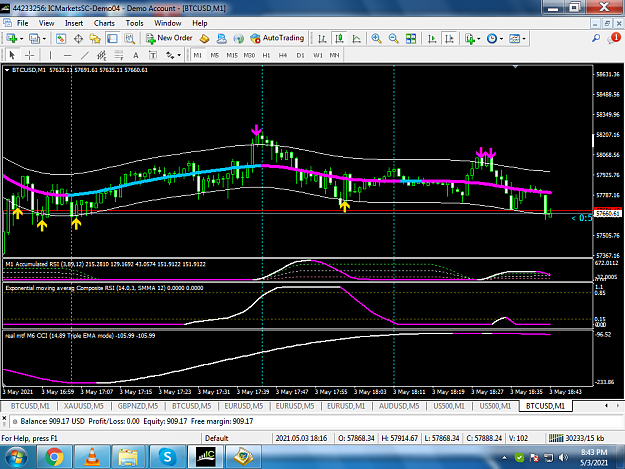
Task: Open the Templates icon
Action: coord(515,39)
